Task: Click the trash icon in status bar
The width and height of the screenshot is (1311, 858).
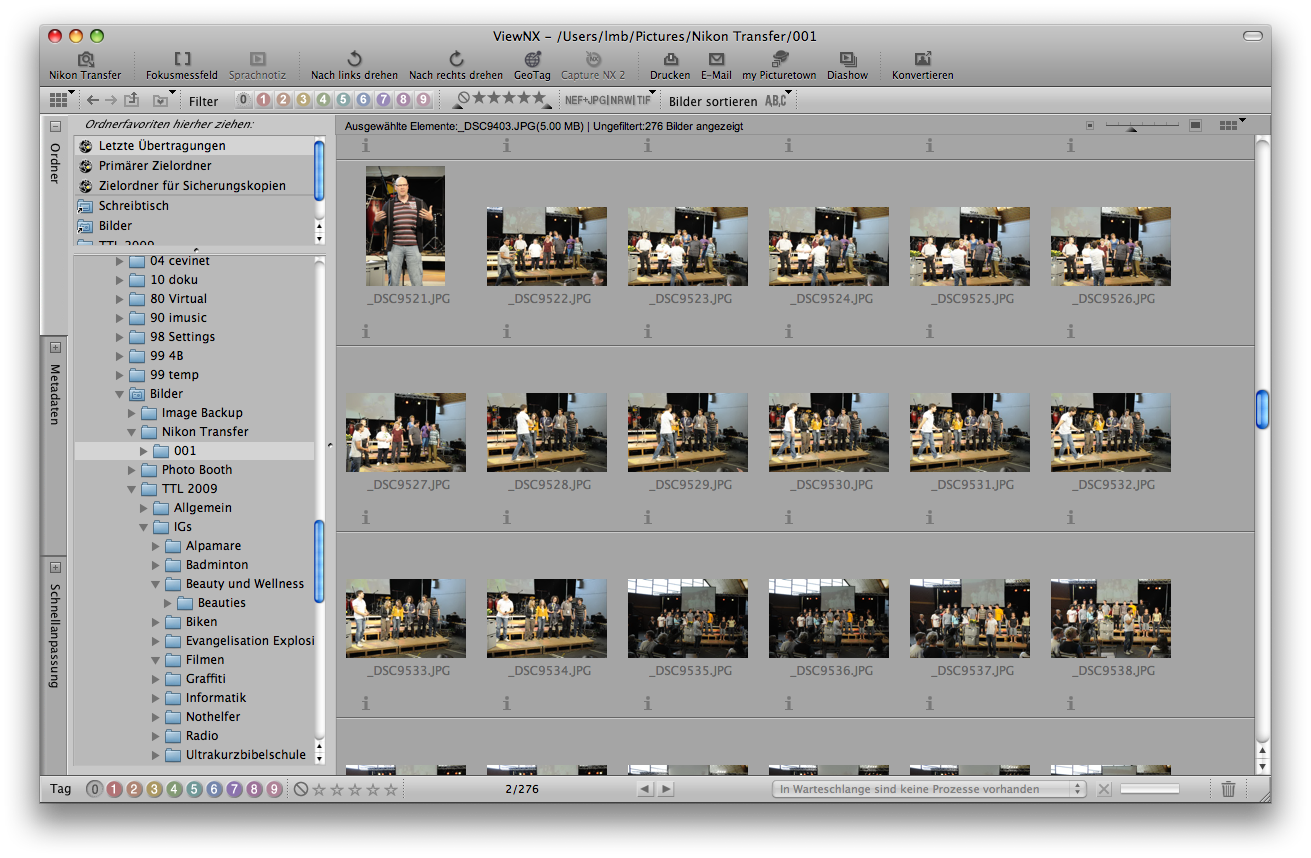Action: [1228, 789]
